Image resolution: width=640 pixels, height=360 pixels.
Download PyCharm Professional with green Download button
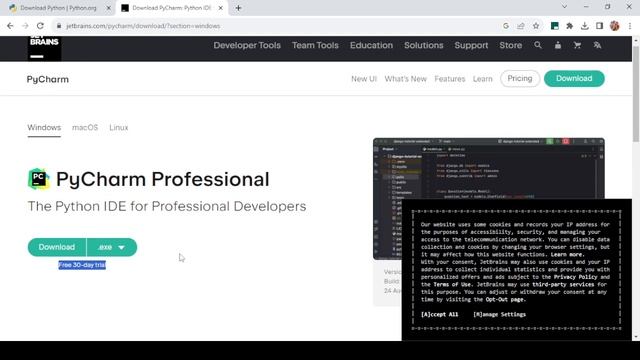57,247
